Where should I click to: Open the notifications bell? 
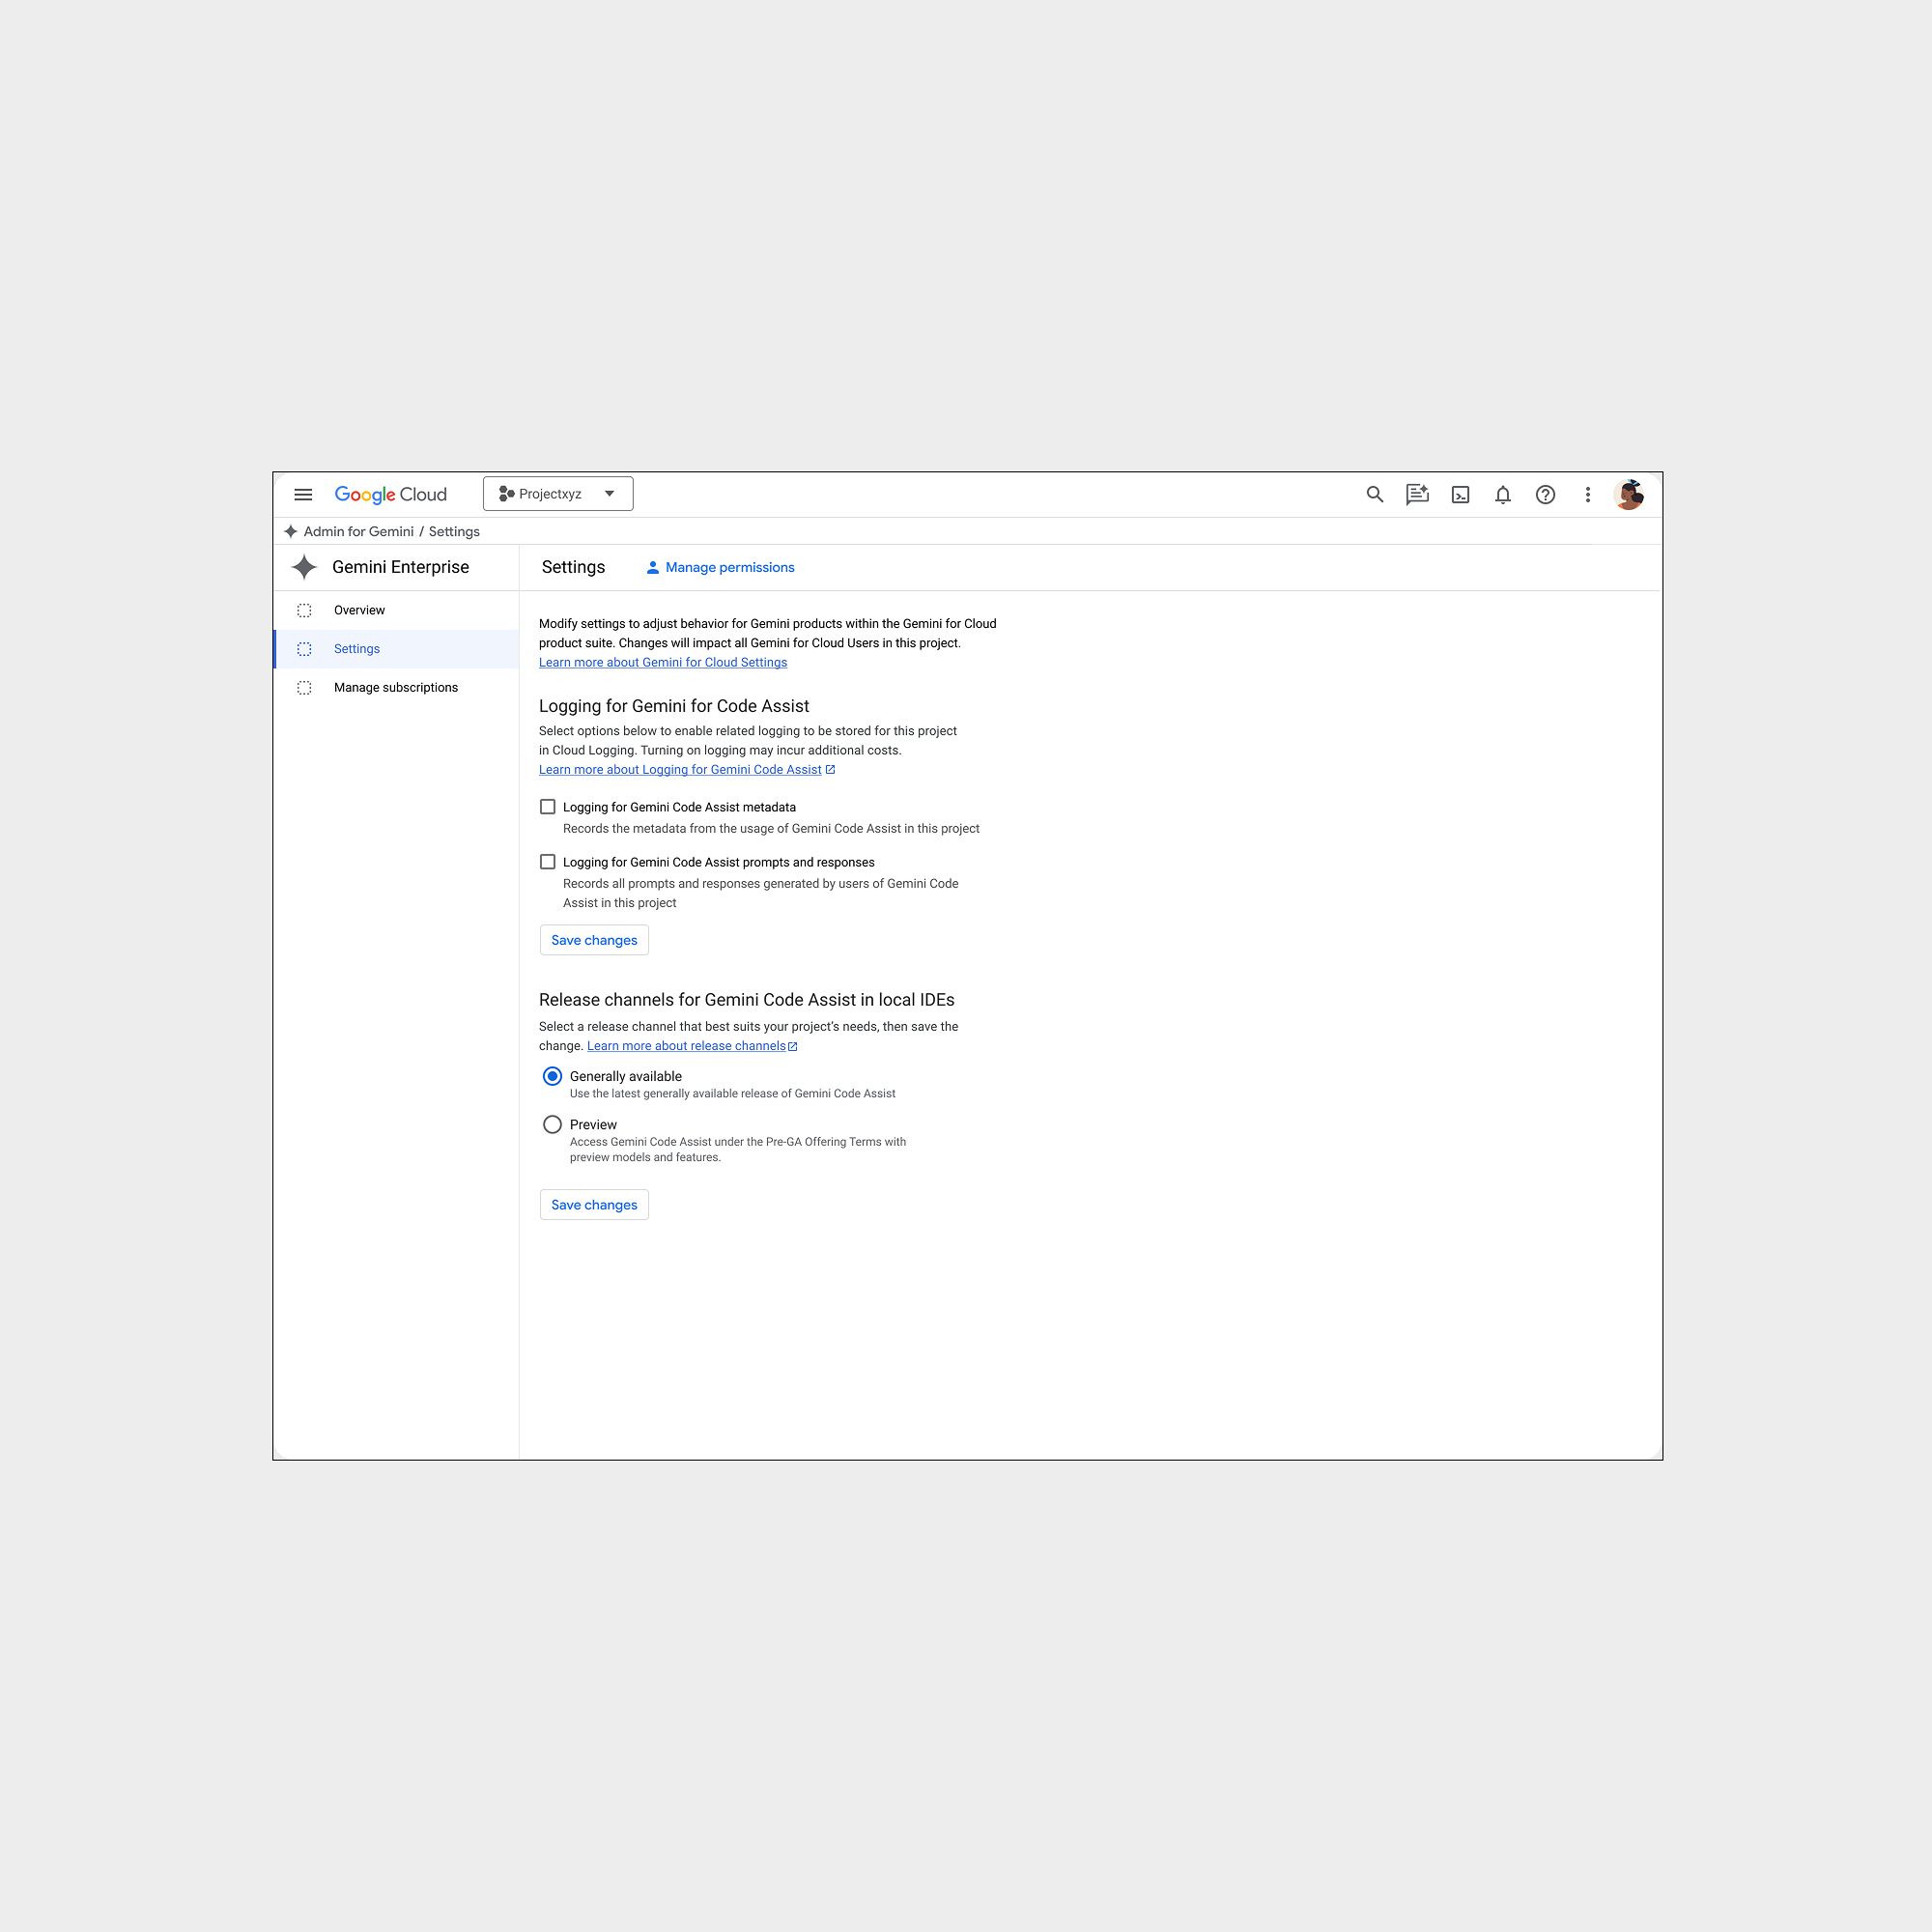click(1502, 494)
